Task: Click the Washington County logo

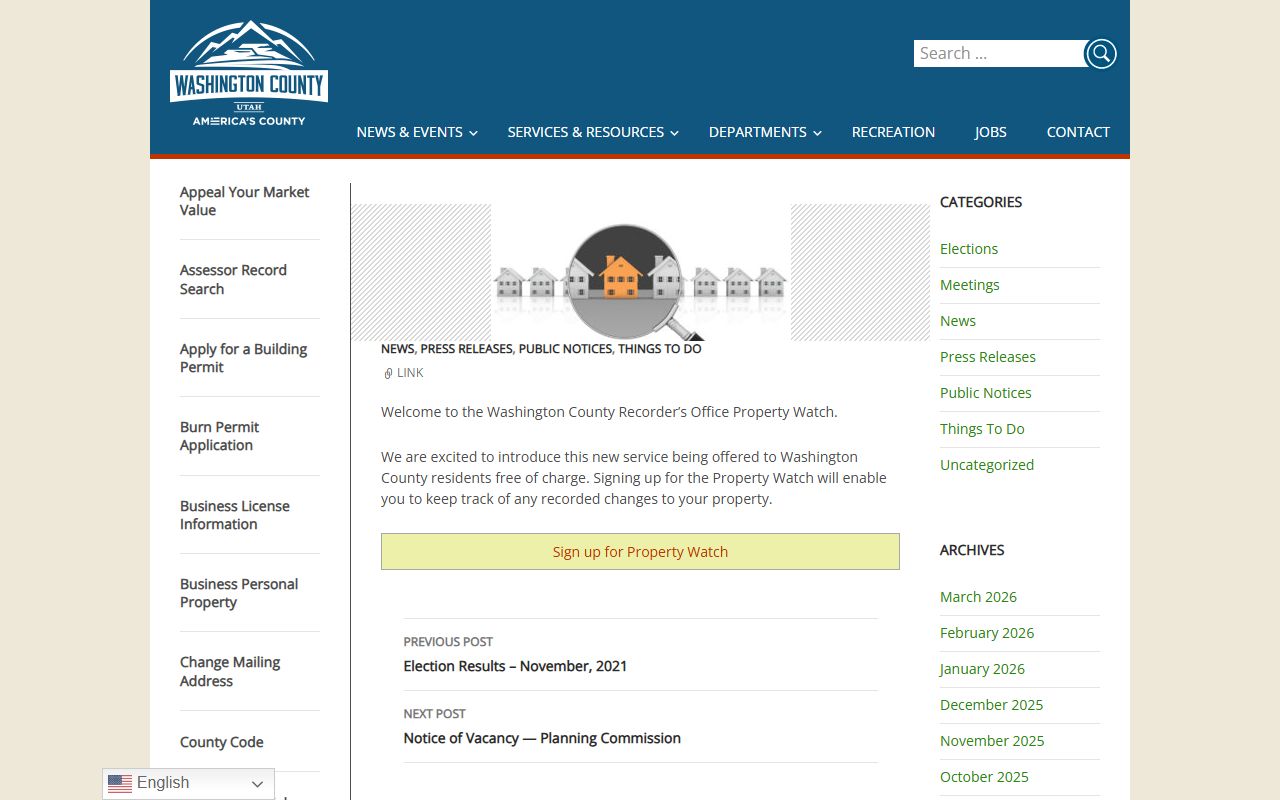Action: tap(249, 73)
